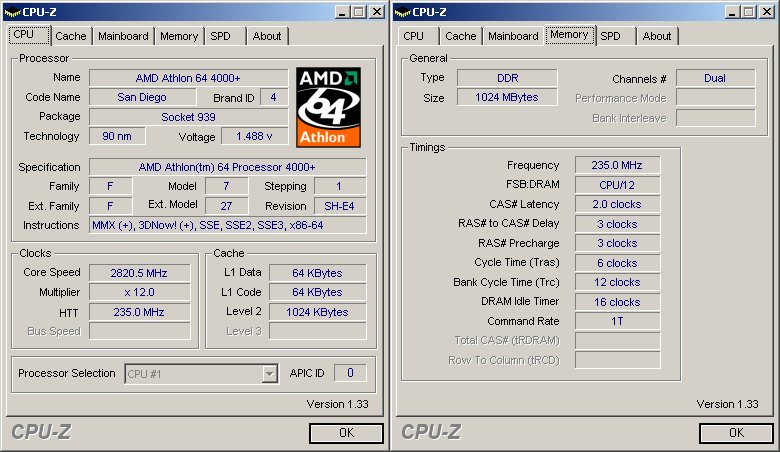Click the Revision value SH-E4
The image size is (780, 452).
pos(340,206)
